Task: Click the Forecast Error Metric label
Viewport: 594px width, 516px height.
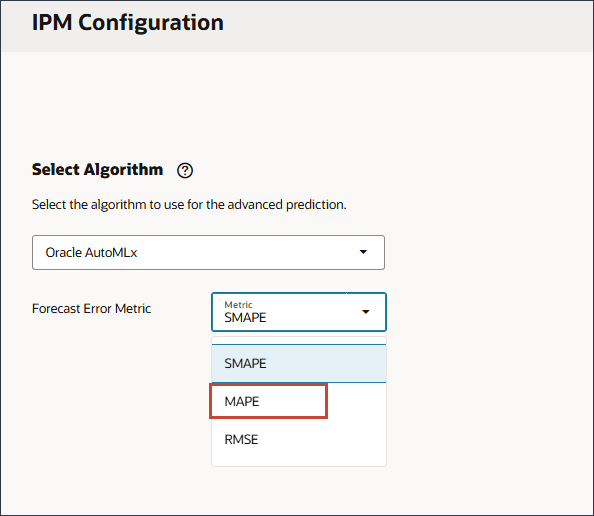Action: (91, 308)
